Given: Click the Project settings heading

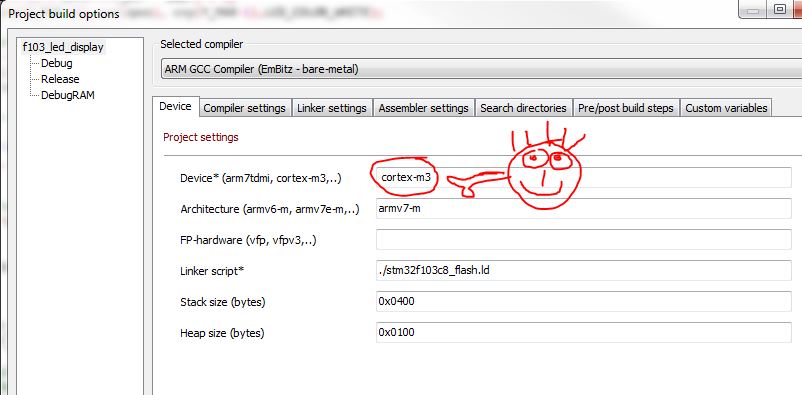Looking at the screenshot, I should pyautogui.click(x=200, y=137).
